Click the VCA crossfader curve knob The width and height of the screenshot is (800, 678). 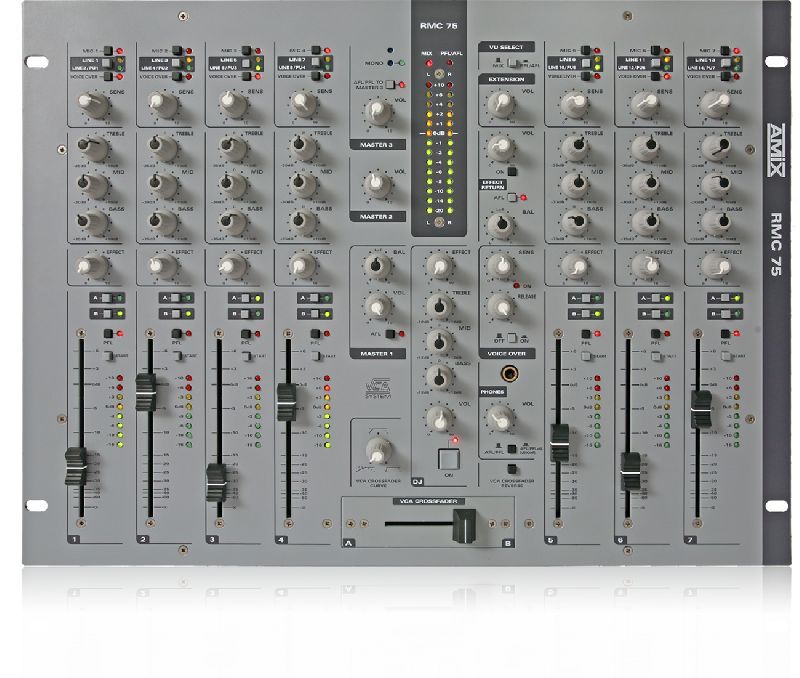(x=379, y=451)
